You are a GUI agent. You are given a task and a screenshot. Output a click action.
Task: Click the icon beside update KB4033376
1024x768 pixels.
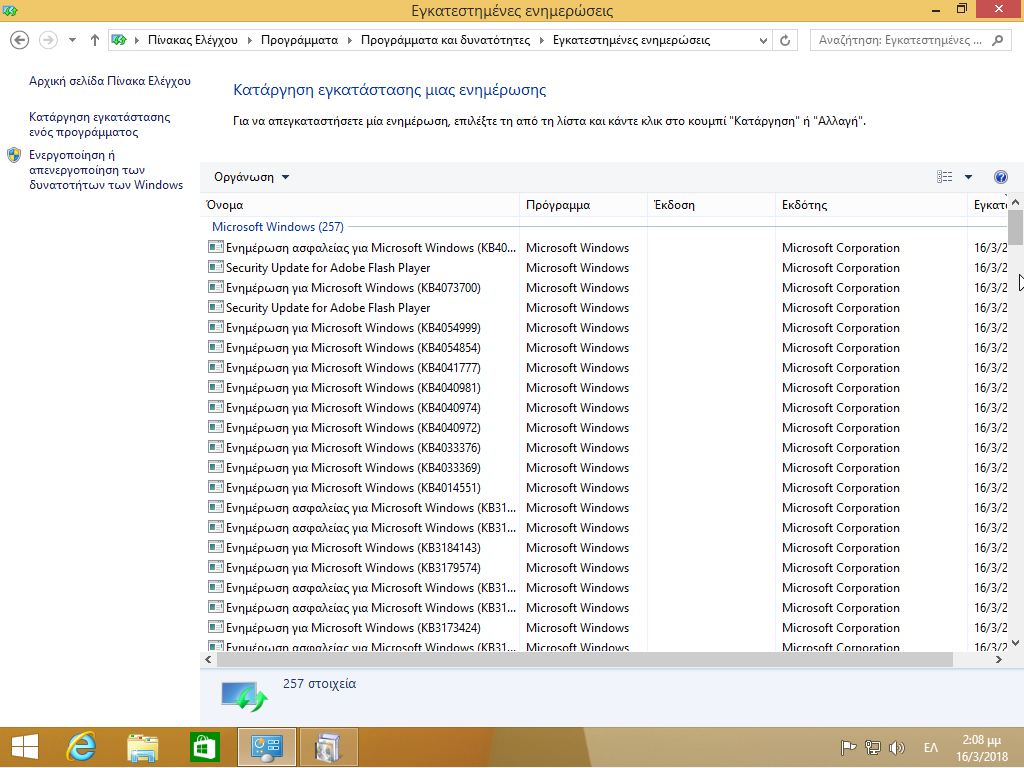[216, 447]
